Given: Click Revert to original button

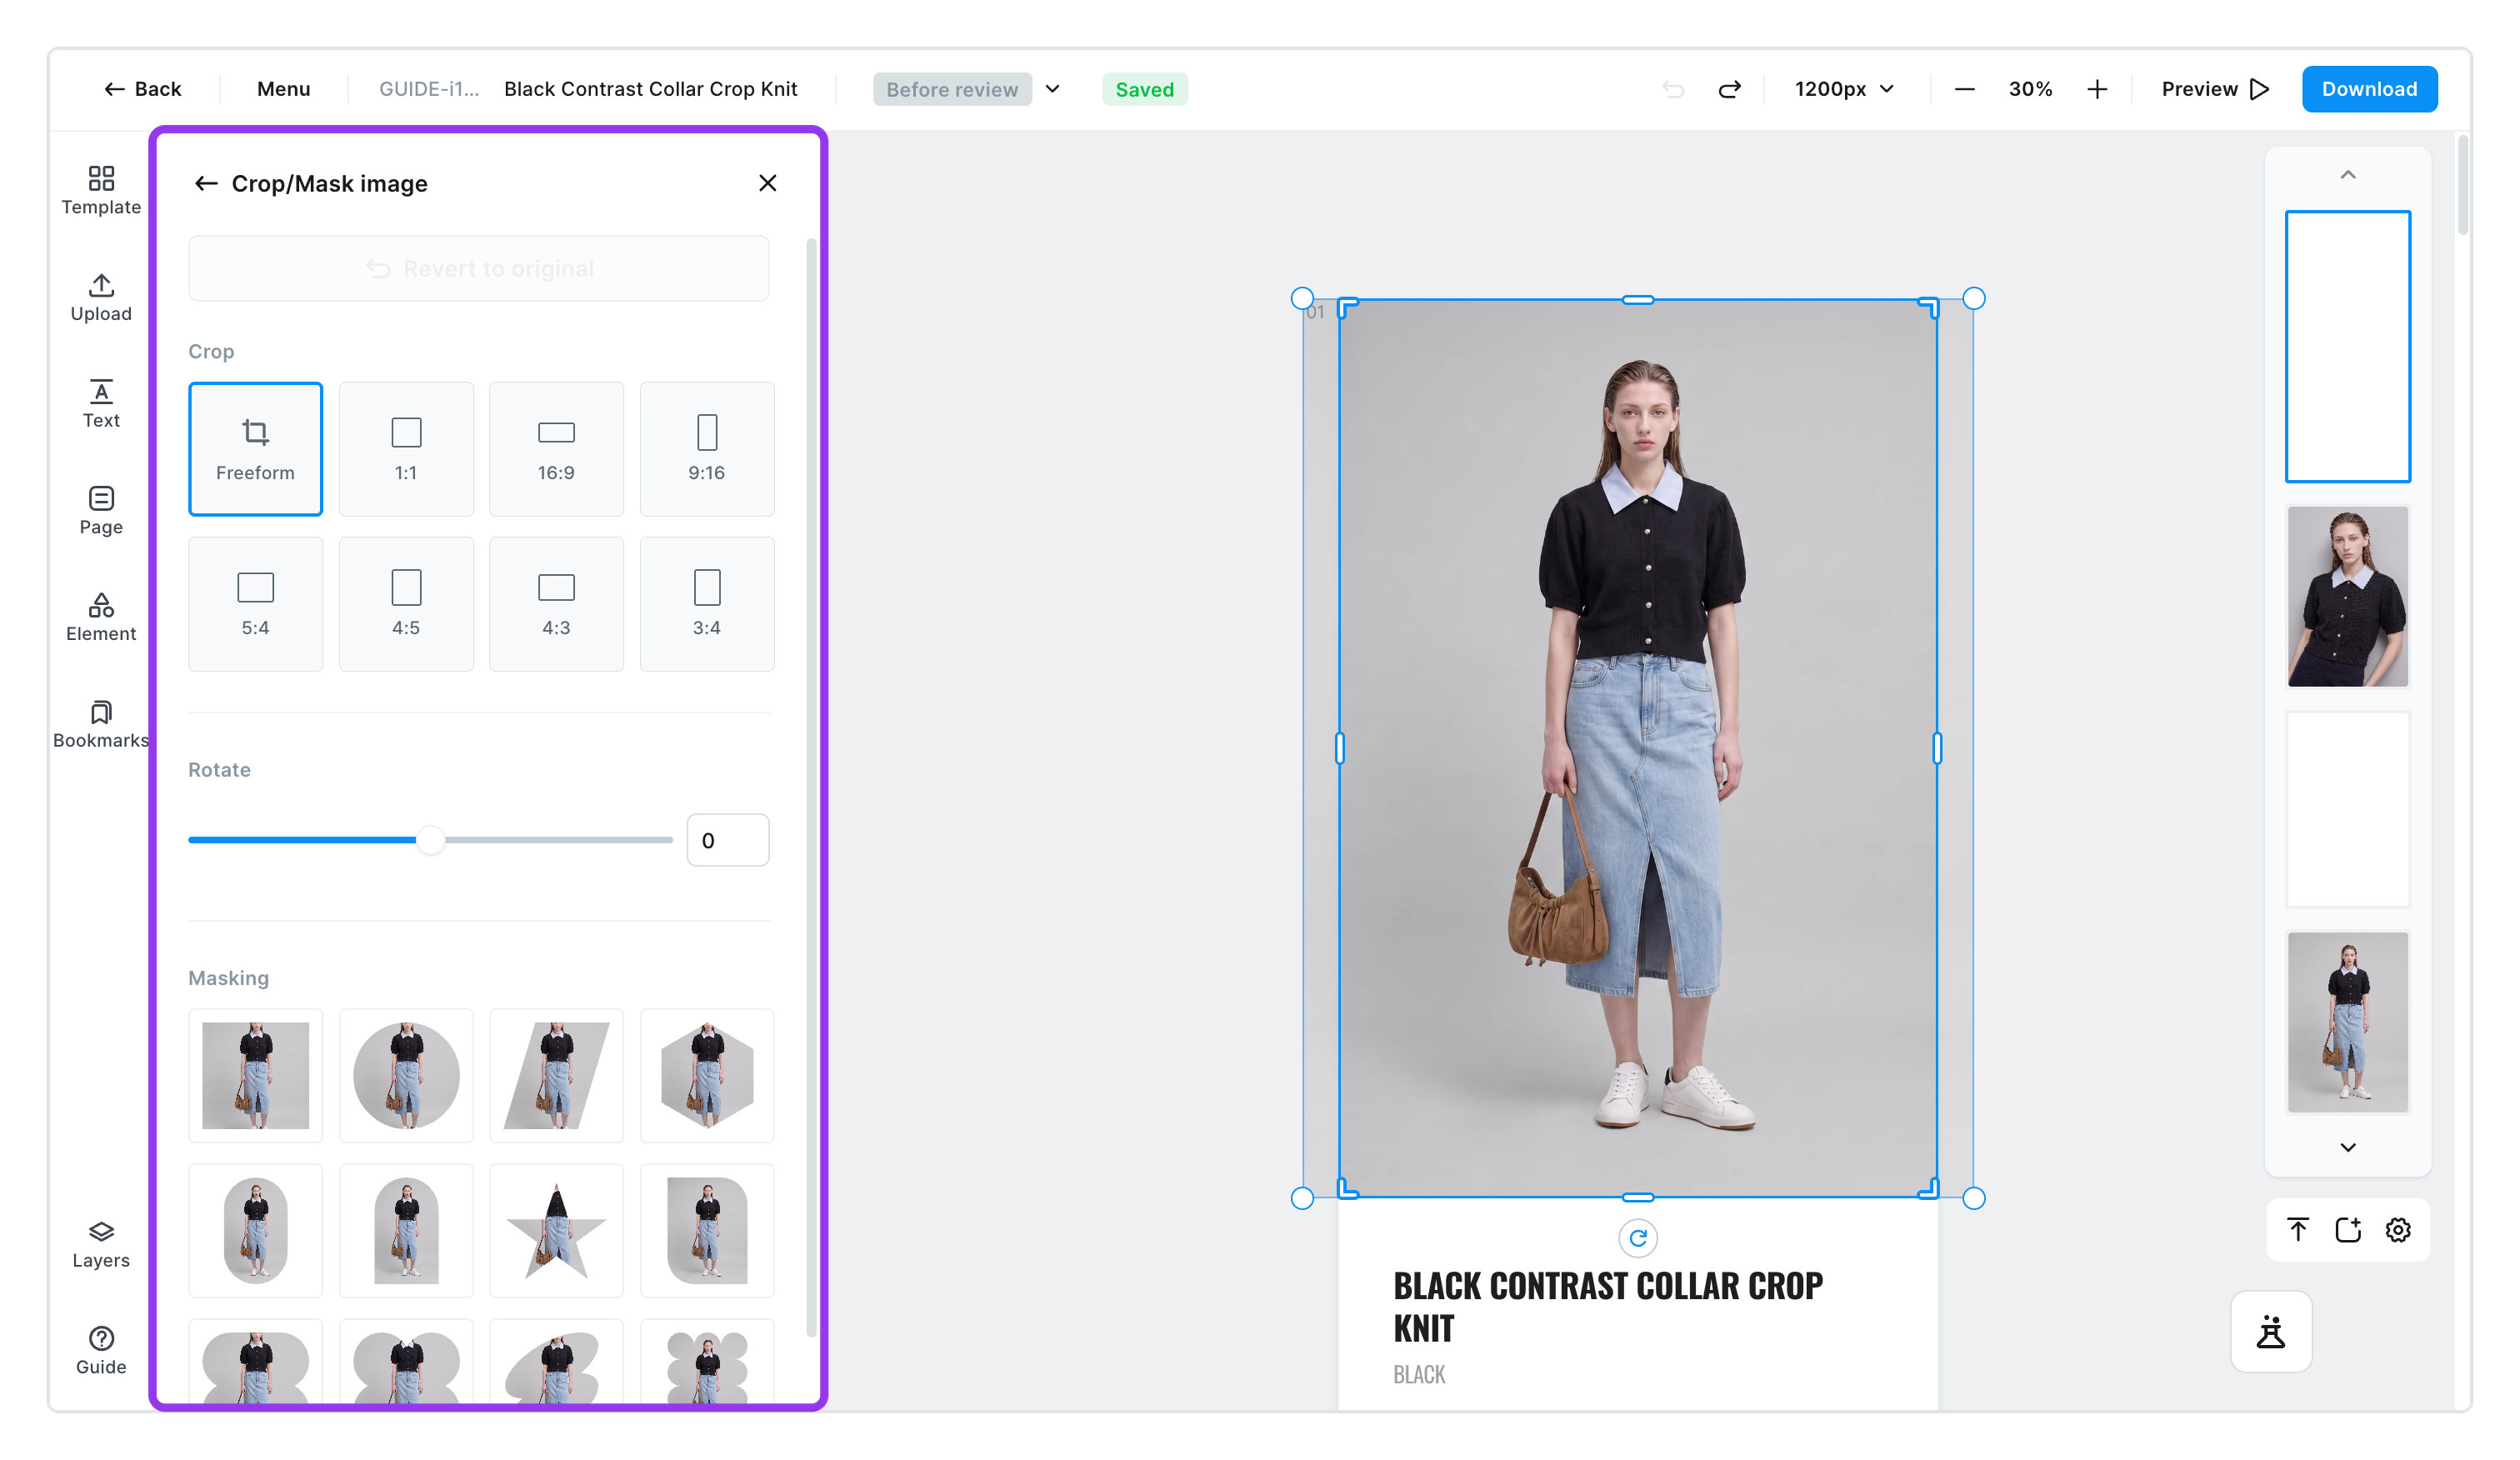Looking at the screenshot, I should 479,268.
